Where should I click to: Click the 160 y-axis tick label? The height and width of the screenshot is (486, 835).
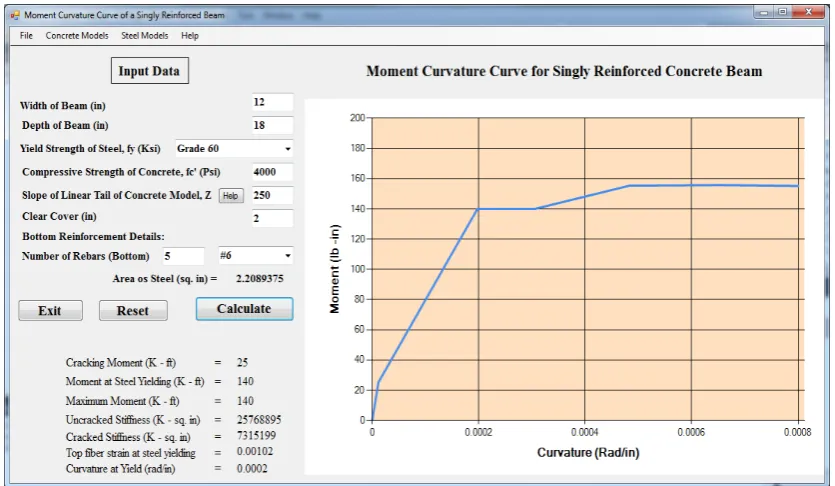(357, 178)
